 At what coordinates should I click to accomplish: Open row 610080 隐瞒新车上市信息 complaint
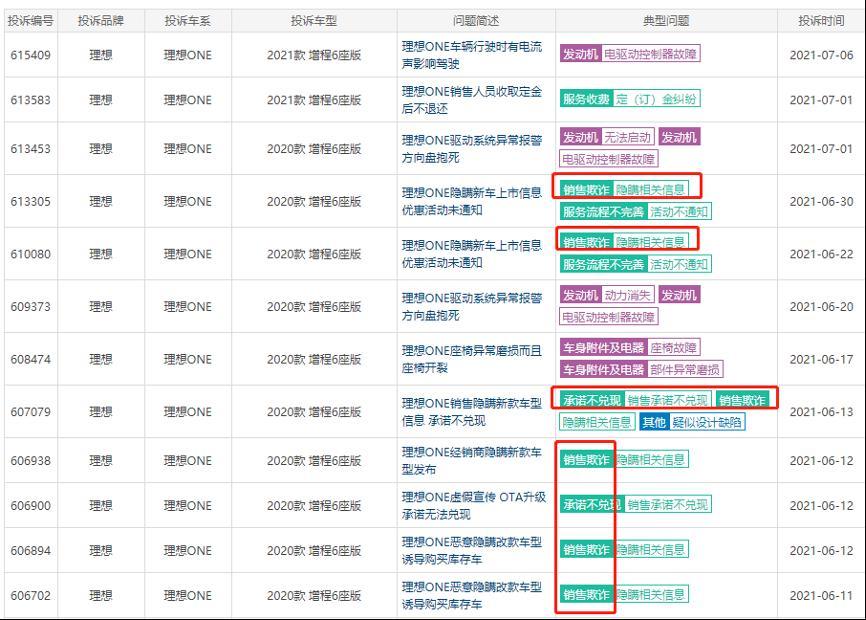(472, 254)
